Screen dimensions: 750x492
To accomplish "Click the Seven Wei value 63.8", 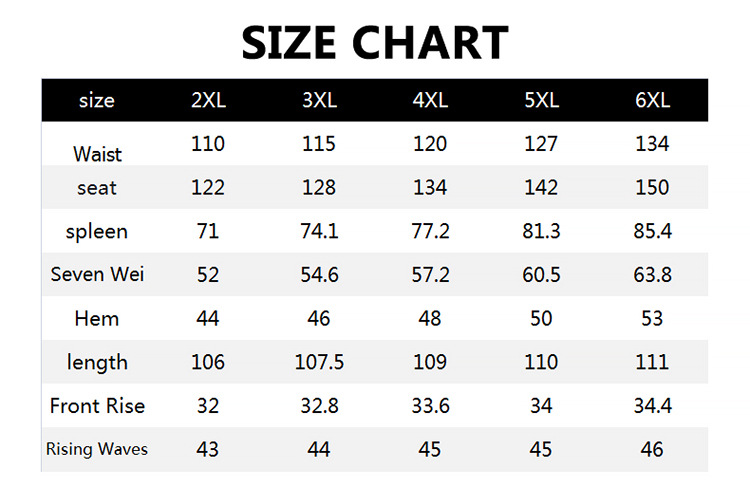I will point(652,274).
